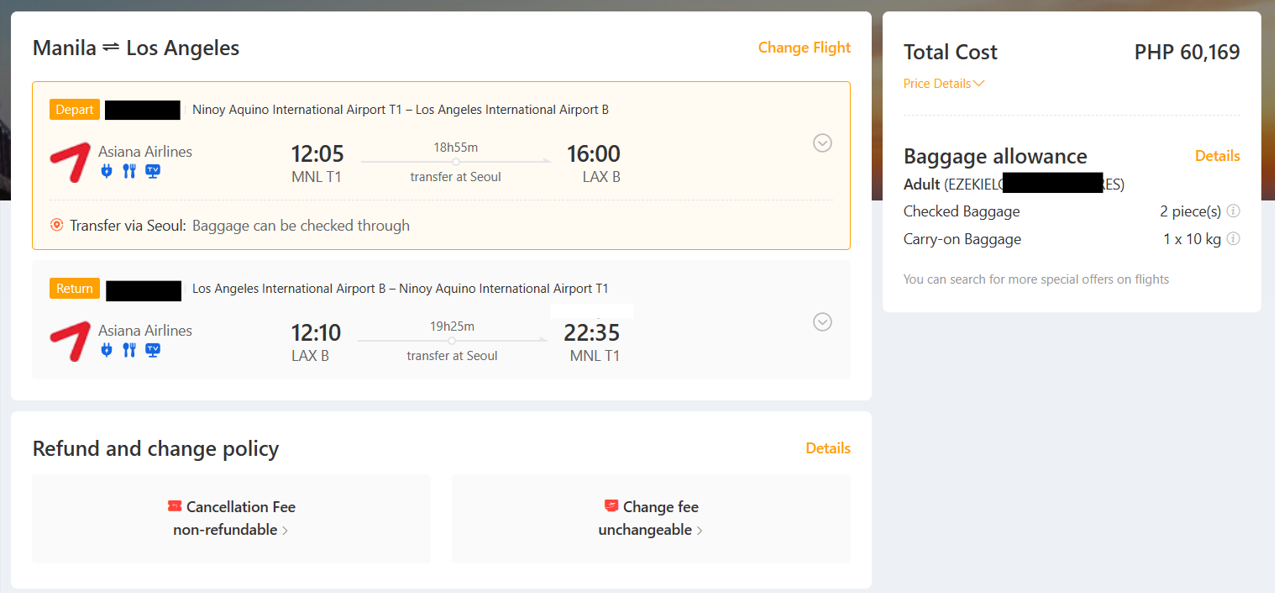Click Checked Baggage info icon

1233,211
